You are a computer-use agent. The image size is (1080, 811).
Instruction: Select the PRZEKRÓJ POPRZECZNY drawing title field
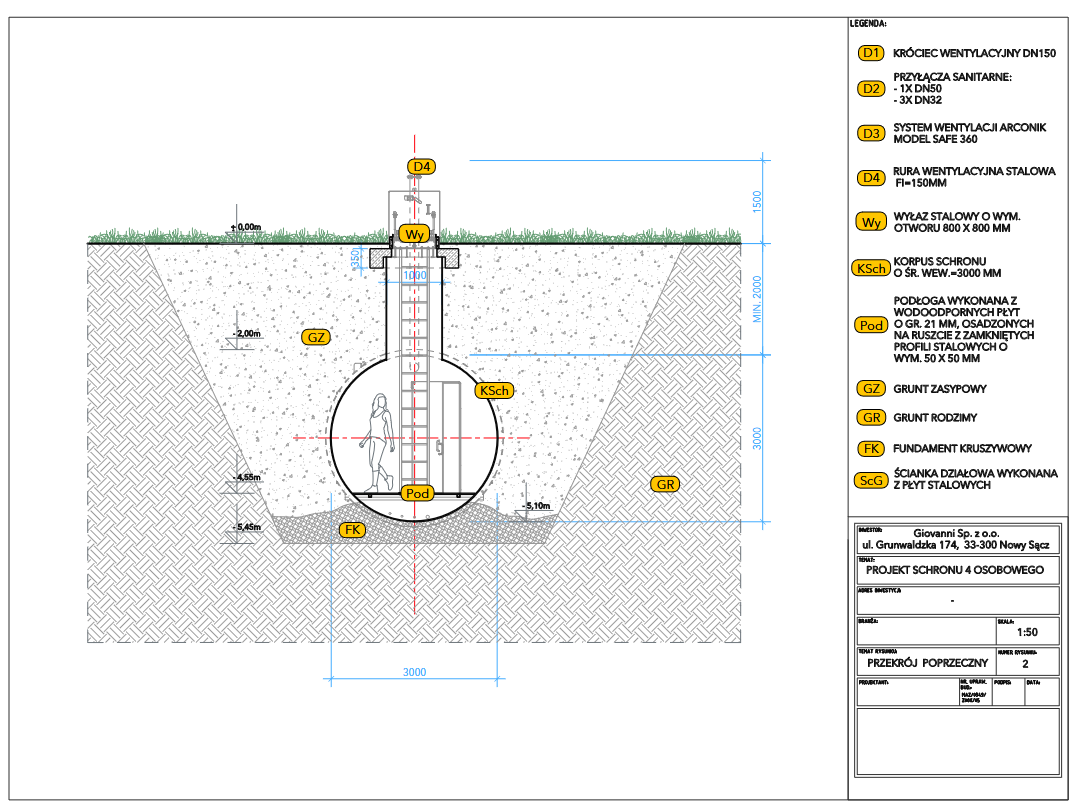click(x=927, y=662)
